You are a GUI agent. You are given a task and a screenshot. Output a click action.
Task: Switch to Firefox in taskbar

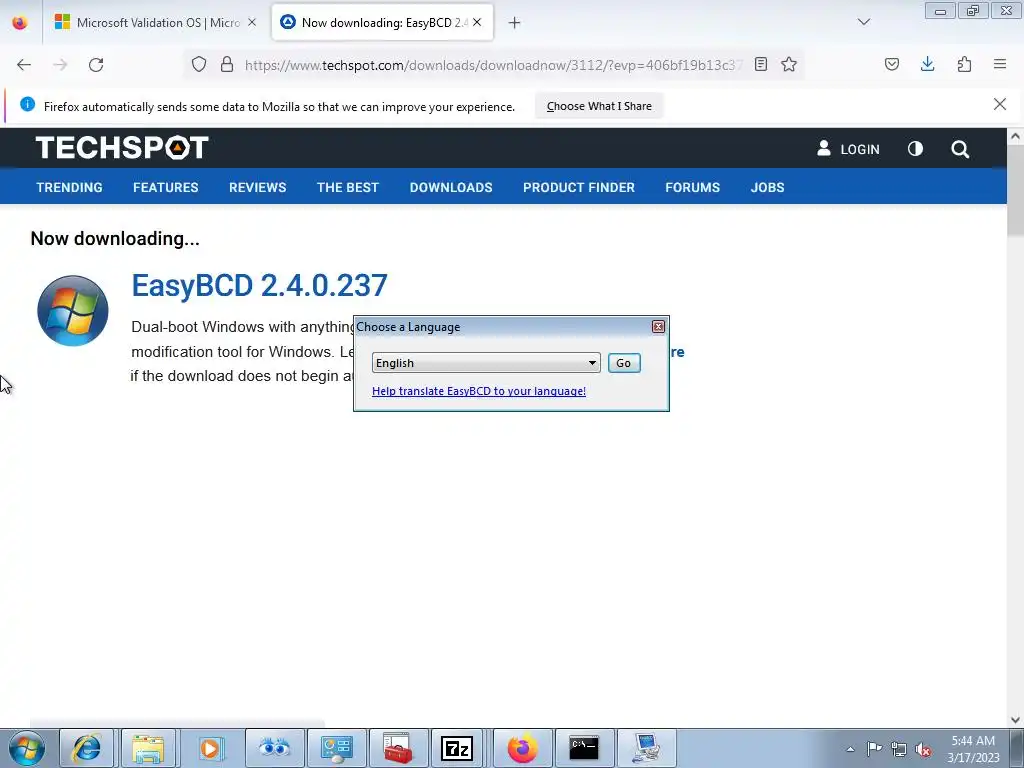tap(522, 748)
